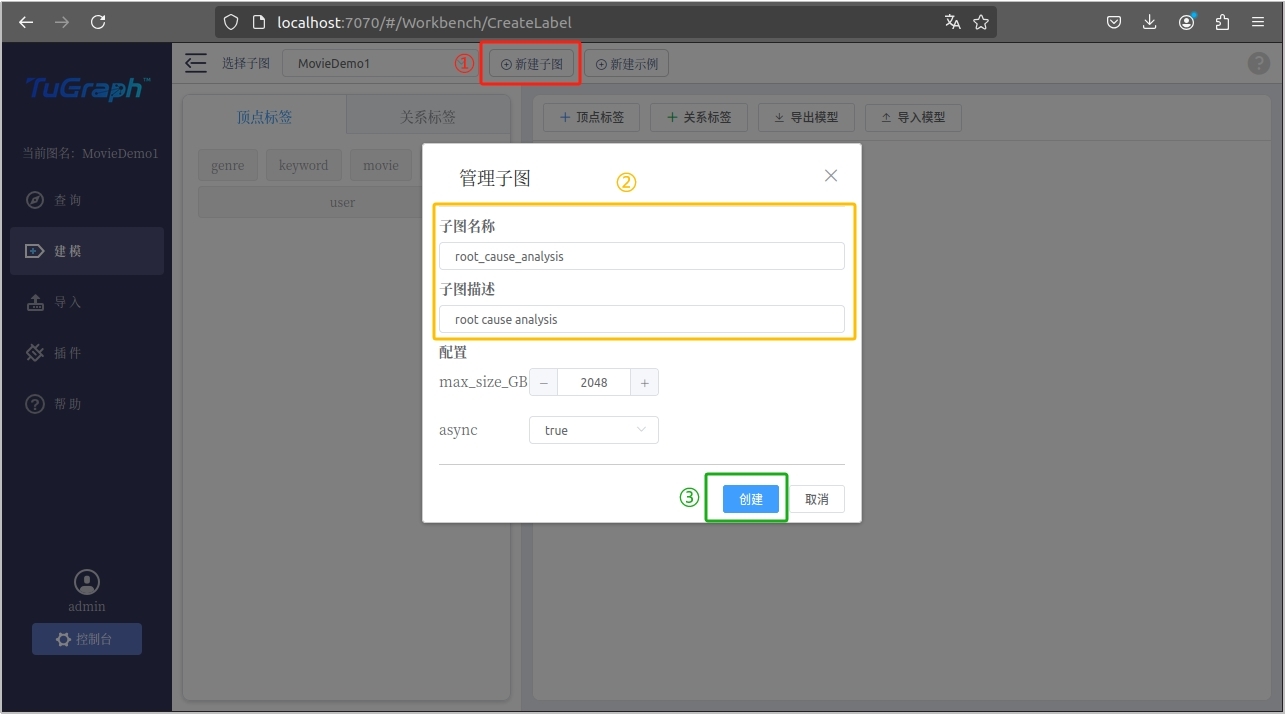Increase max_size_GB with plus button
This screenshot has width=1286, height=715.
pos(645,383)
